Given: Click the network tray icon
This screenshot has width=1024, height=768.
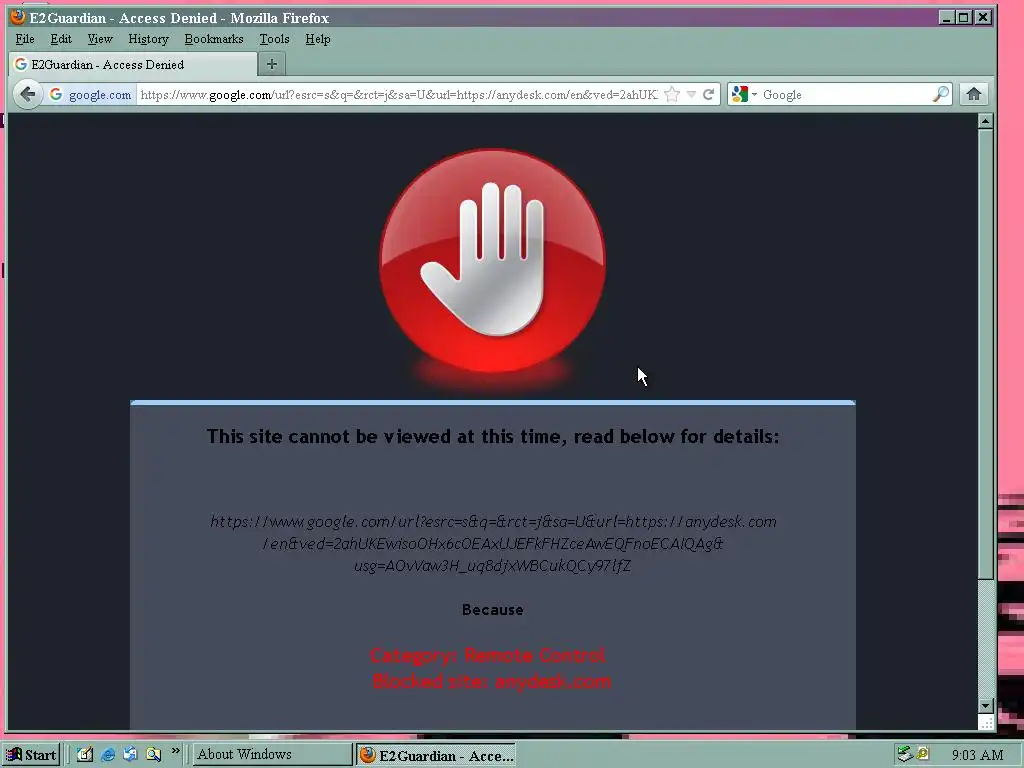Looking at the screenshot, I should click(904, 754).
